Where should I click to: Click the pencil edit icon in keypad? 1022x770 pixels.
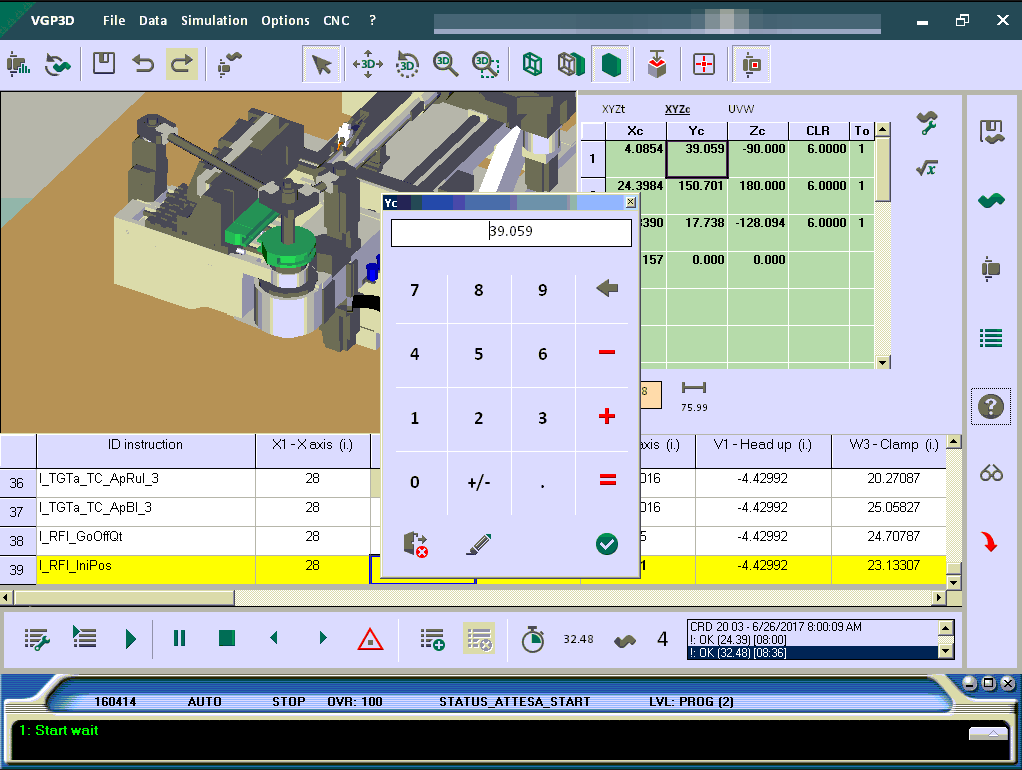pos(479,544)
